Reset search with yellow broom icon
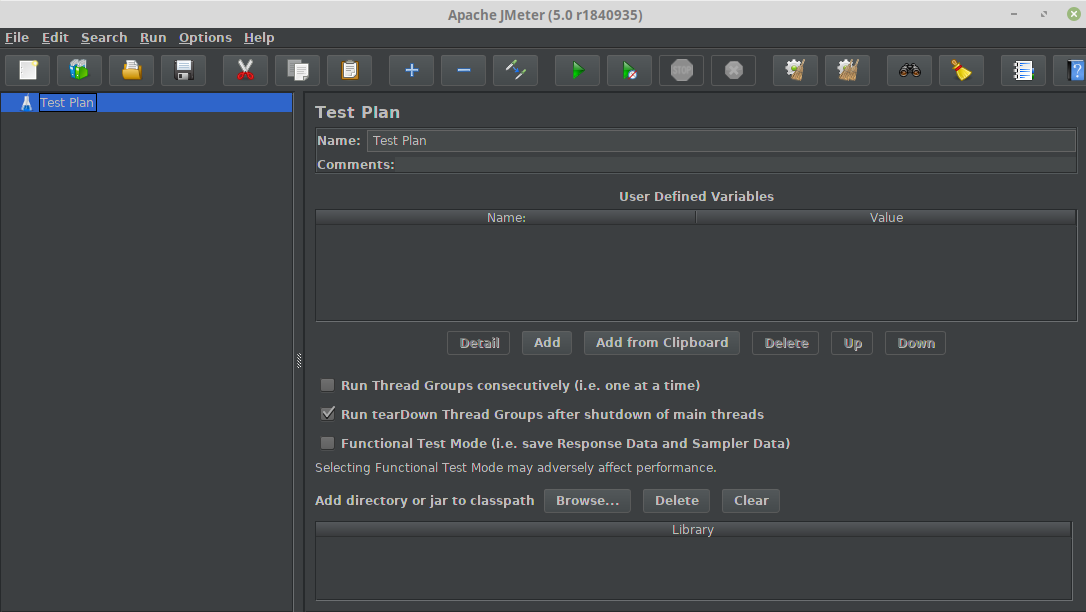 tap(961, 71)
